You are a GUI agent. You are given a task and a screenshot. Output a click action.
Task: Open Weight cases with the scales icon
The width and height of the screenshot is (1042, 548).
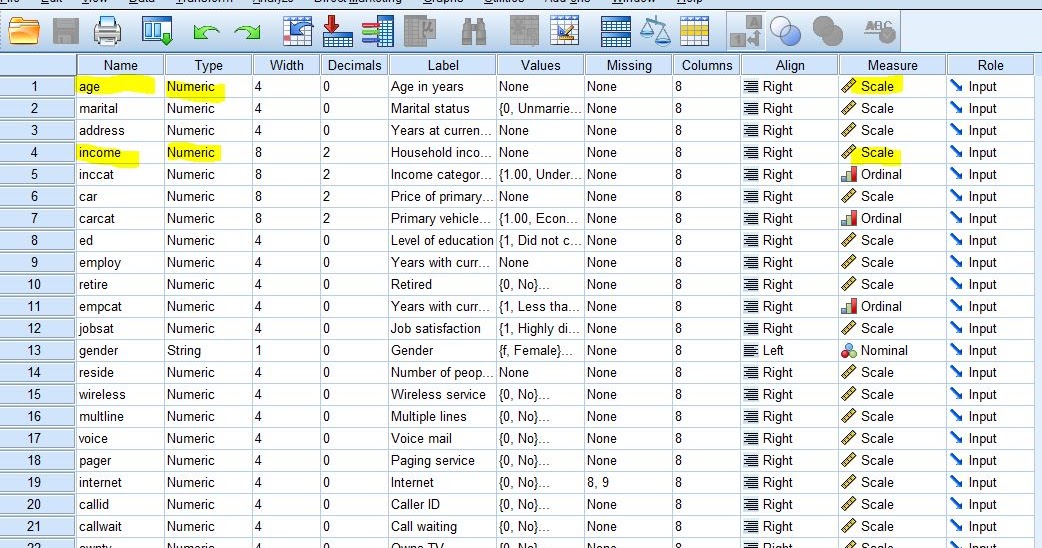[x=655, y=31]
